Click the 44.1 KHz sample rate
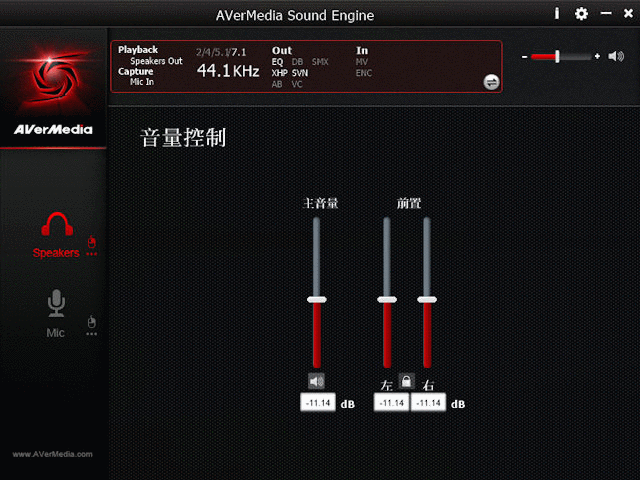The image size is (640, 480). [228, 71]
